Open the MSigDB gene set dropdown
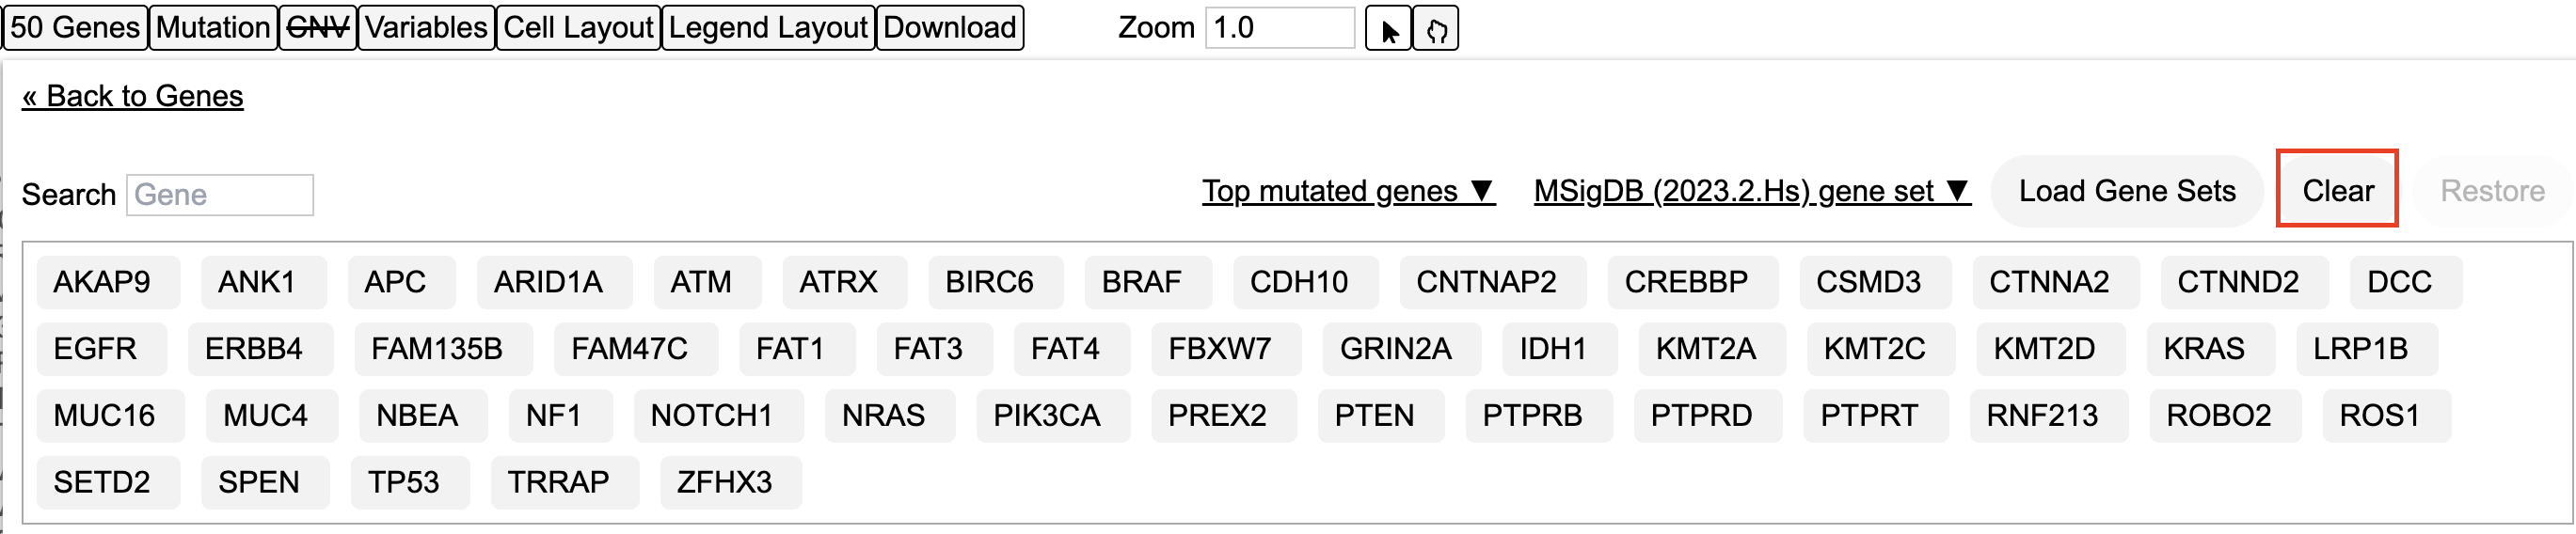2576x534 pixels. pyautogui.click(x=1751, y=191)
